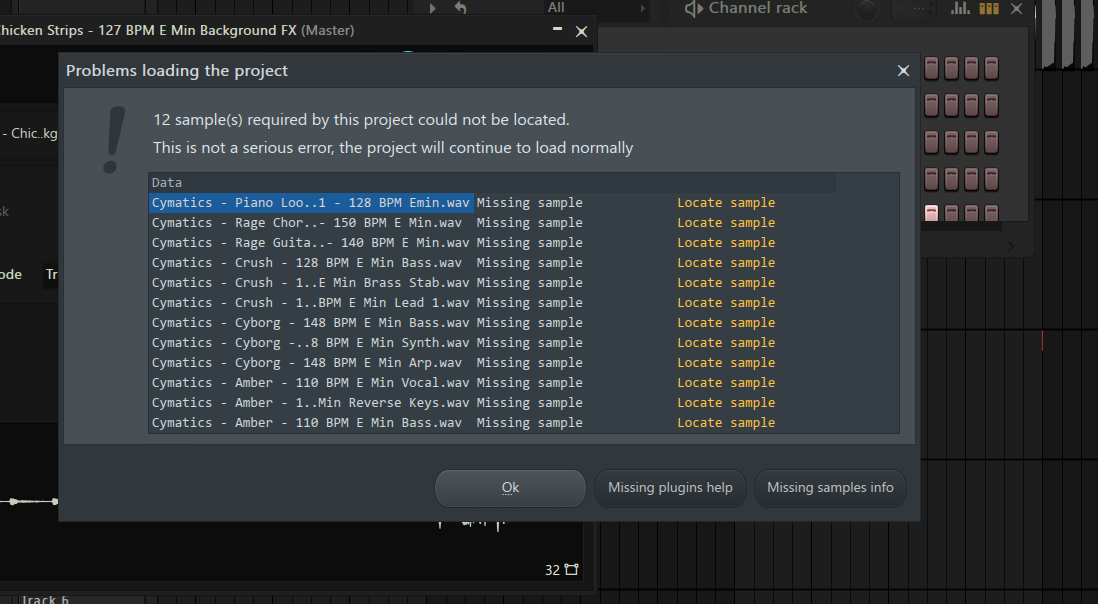The image size is (1098, 604).
Task: Locate sample for Rage Guita 140 BPM
Action: pyautogui.click(x=726, y=243)
